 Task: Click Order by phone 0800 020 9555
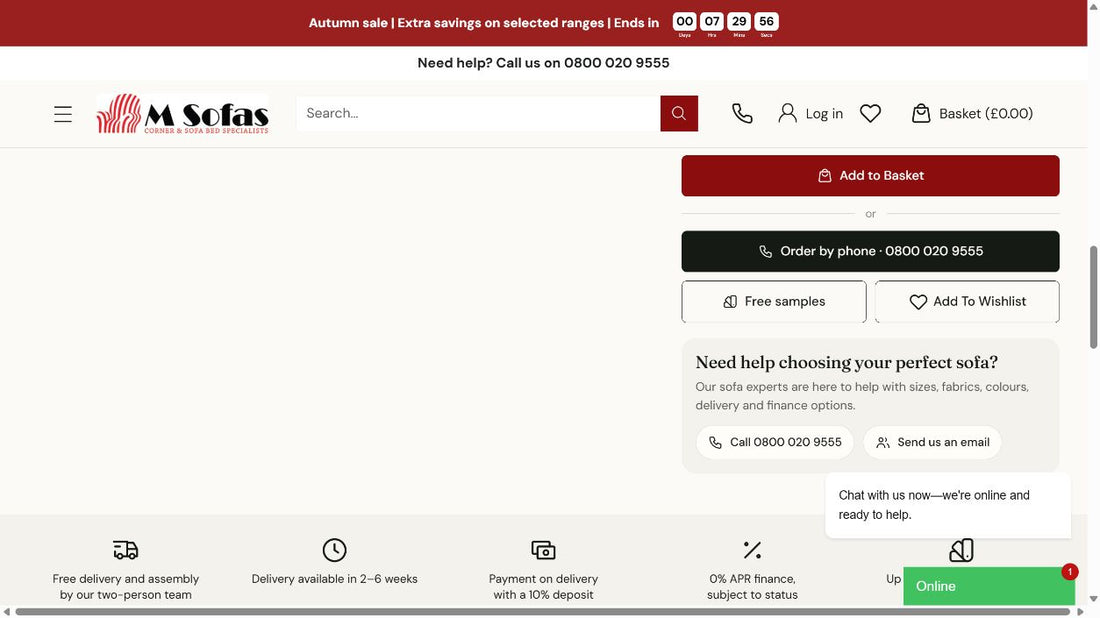pyautogui.click(x=870, y=251)
